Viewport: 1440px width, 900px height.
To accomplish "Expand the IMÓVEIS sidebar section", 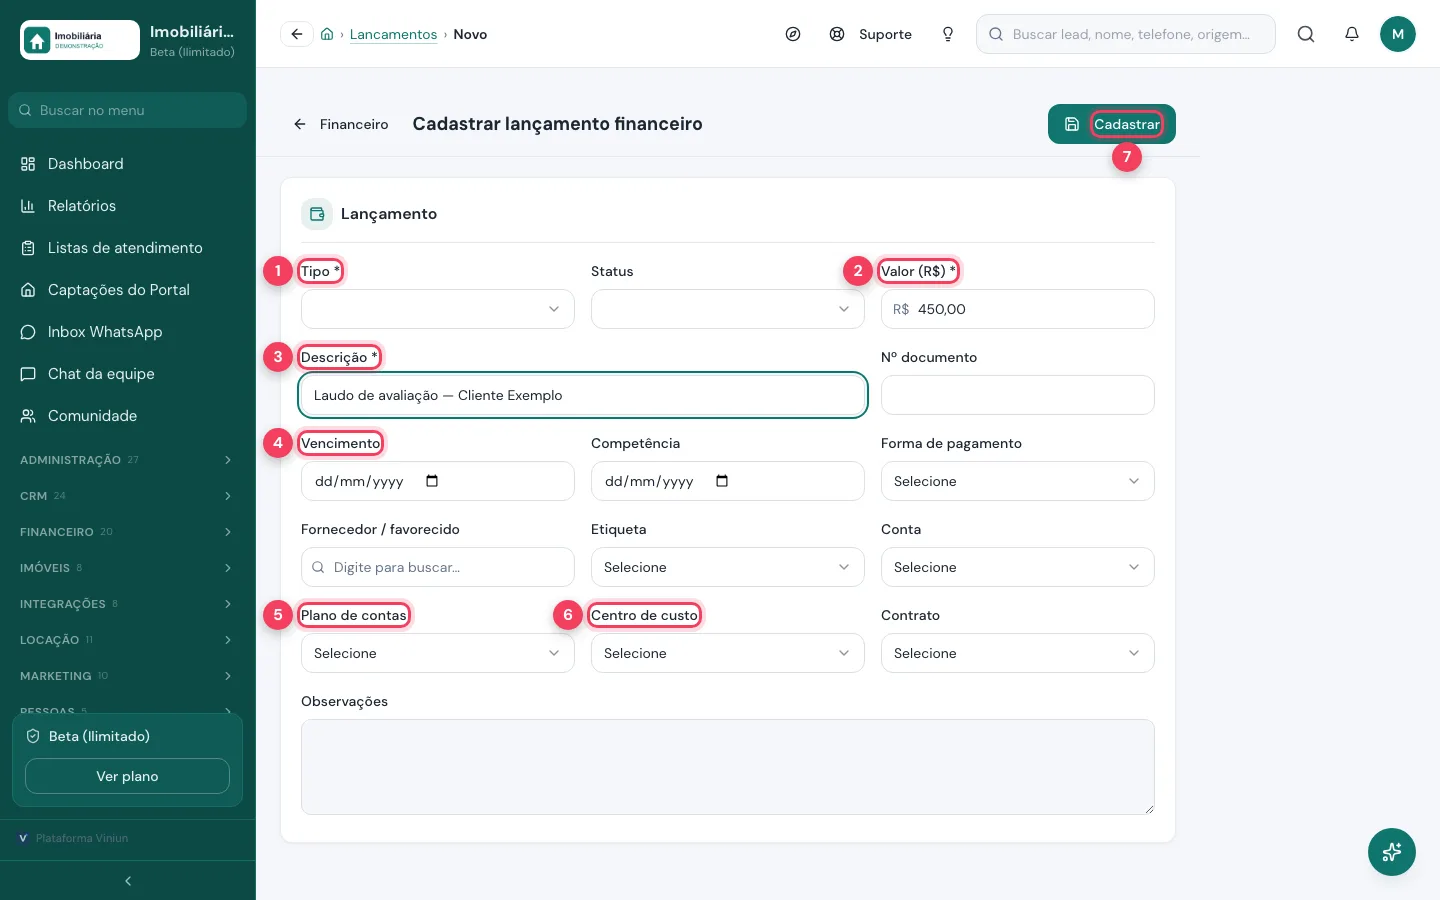I will click(128, 568).
